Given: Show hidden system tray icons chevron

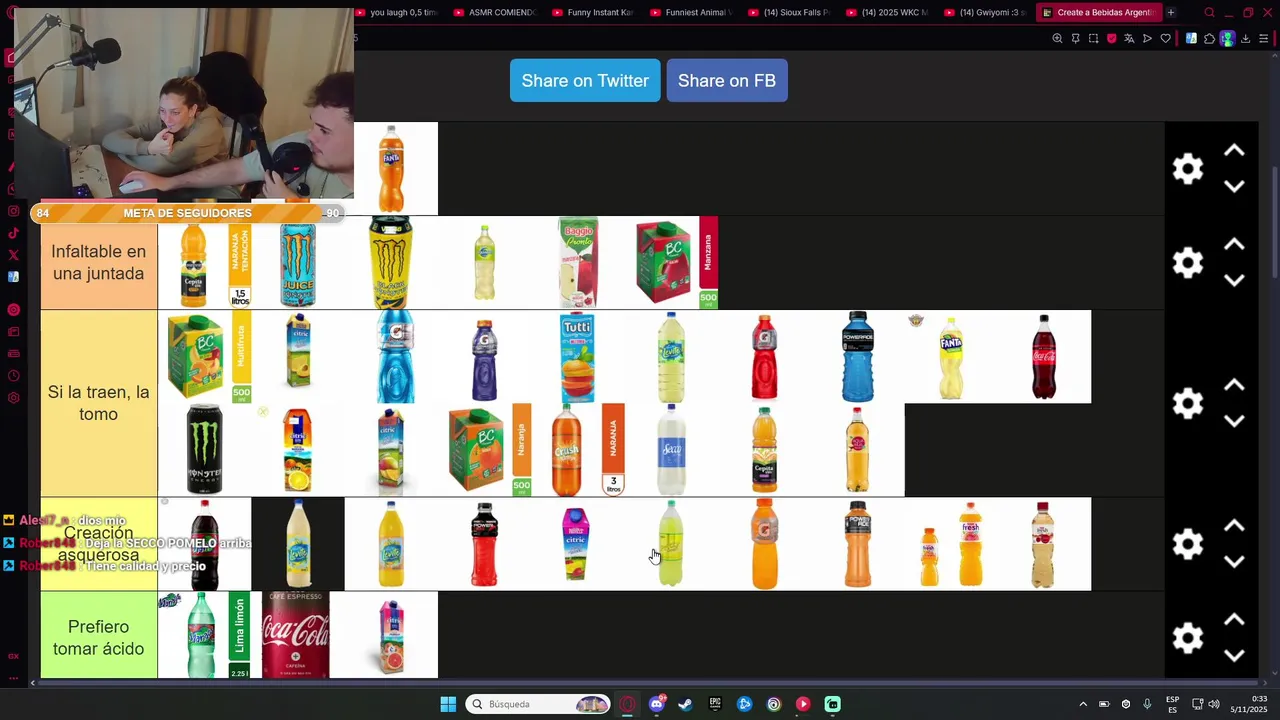Looking at the screenshot, I should (x=1083, y=704).
